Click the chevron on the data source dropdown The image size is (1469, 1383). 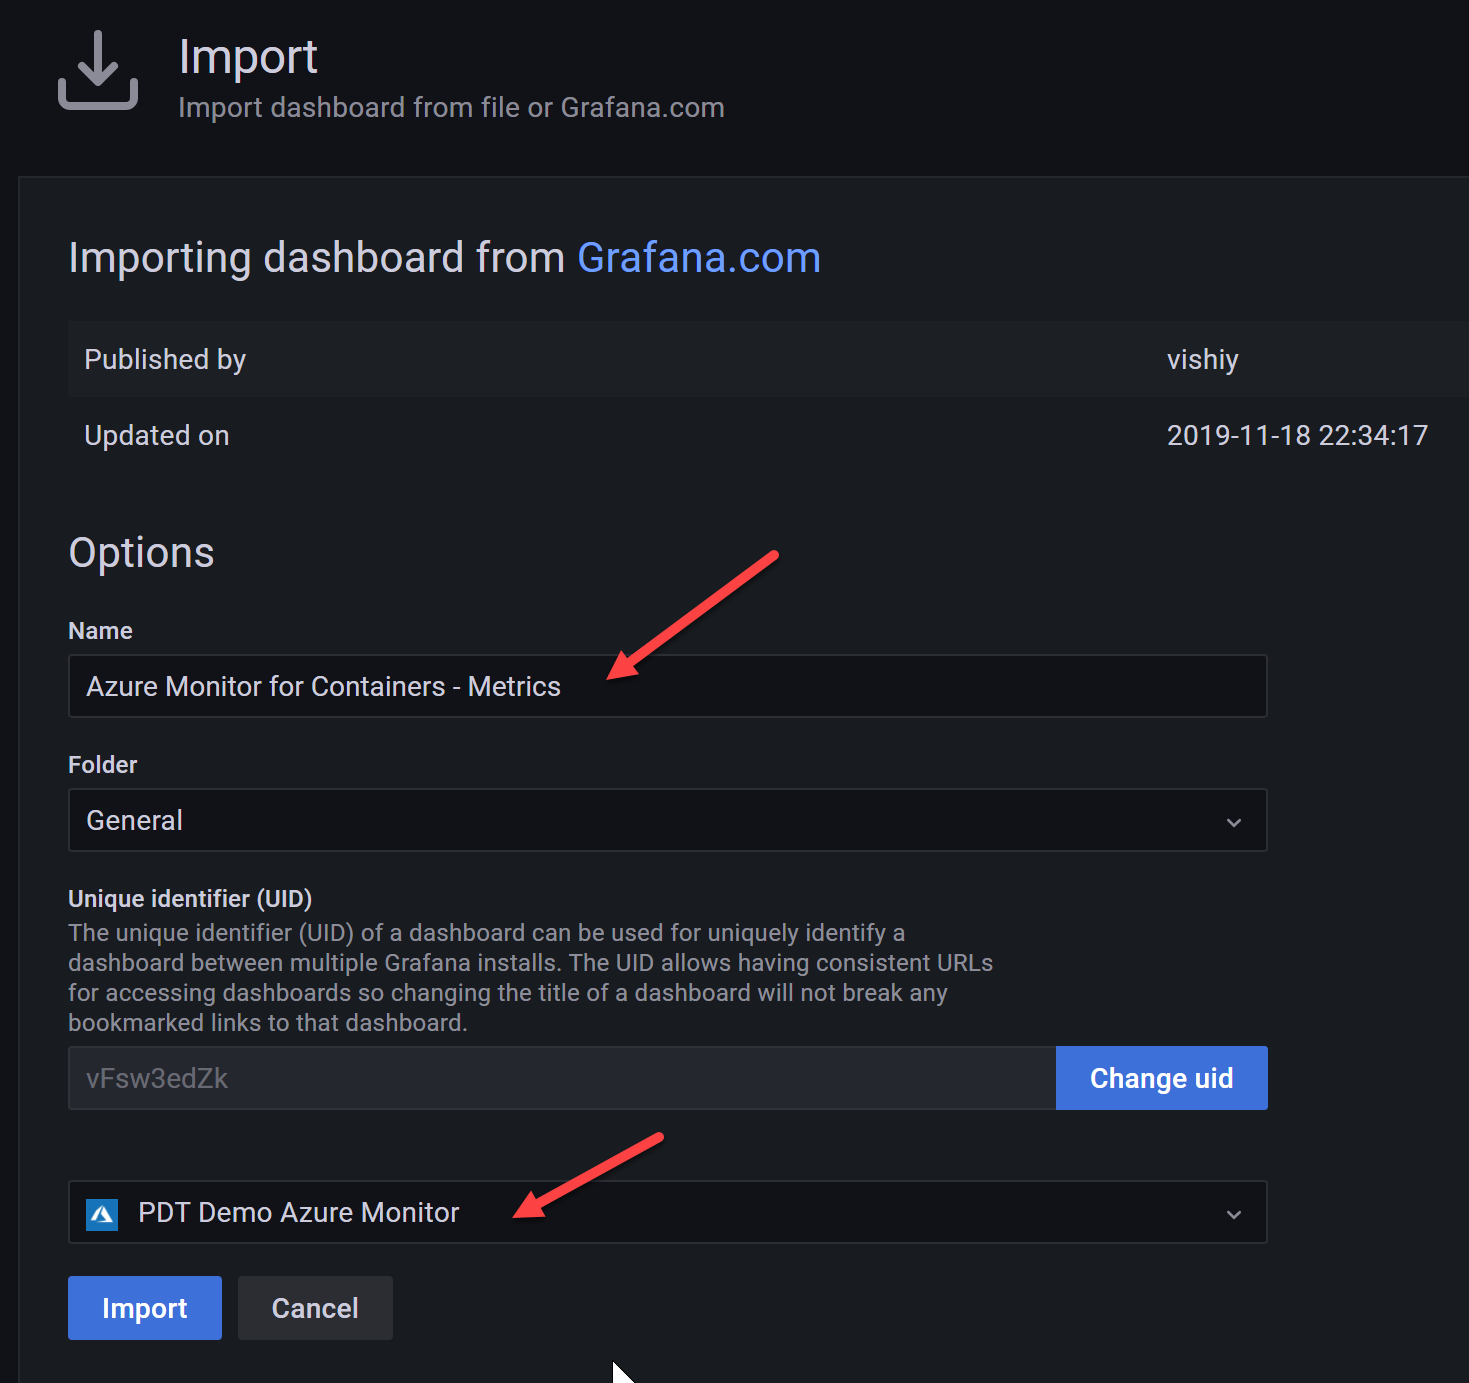(x=1234, y=1214)
